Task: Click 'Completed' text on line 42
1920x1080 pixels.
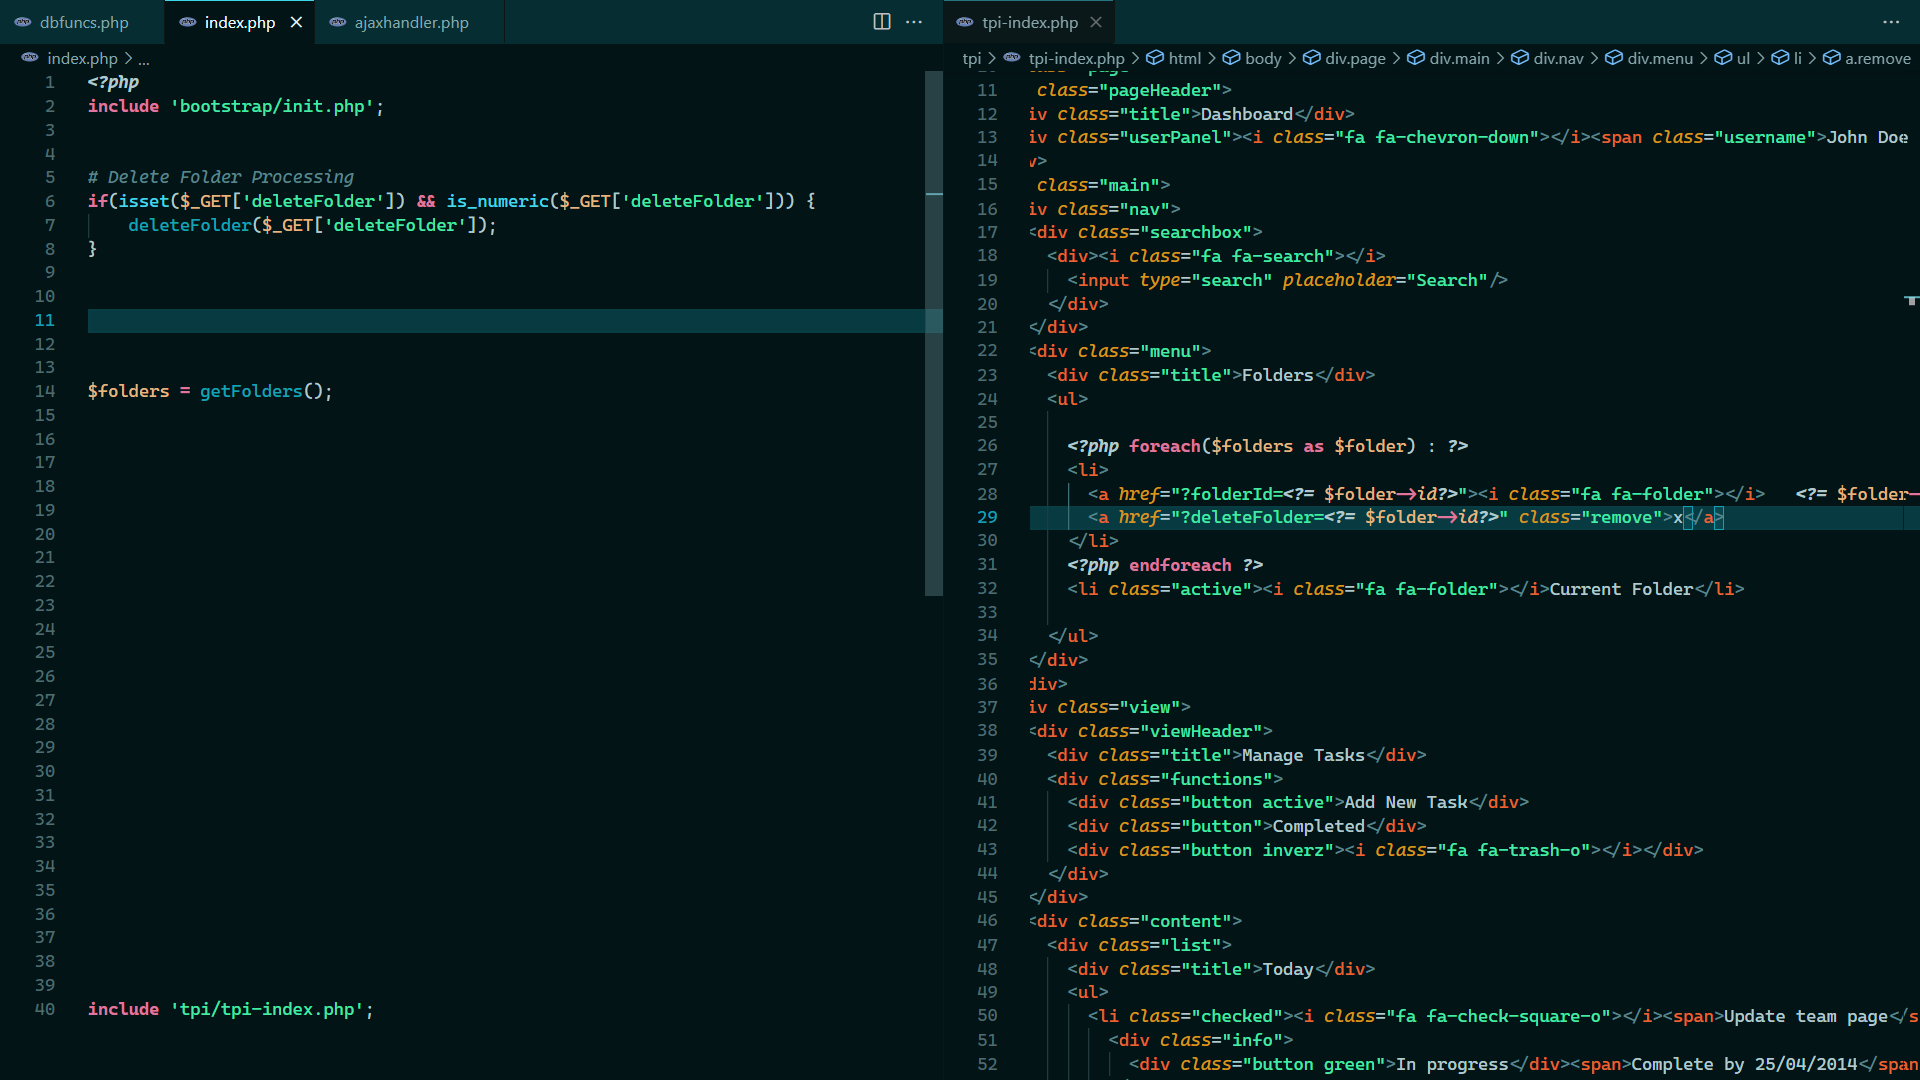Action: pos(1318,826)
